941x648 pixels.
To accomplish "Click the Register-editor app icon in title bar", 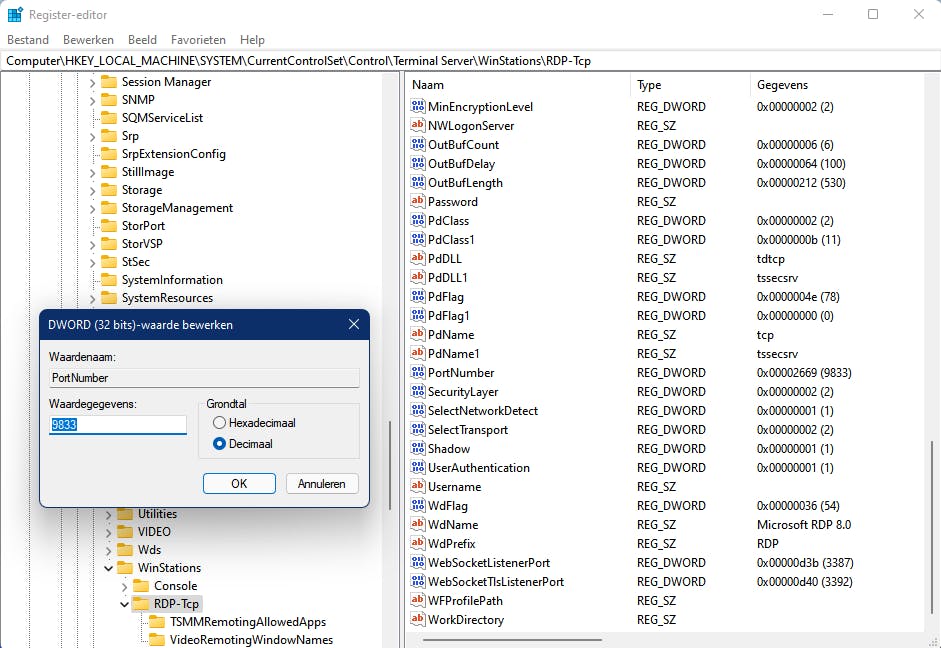I will [x=15, y=14].
